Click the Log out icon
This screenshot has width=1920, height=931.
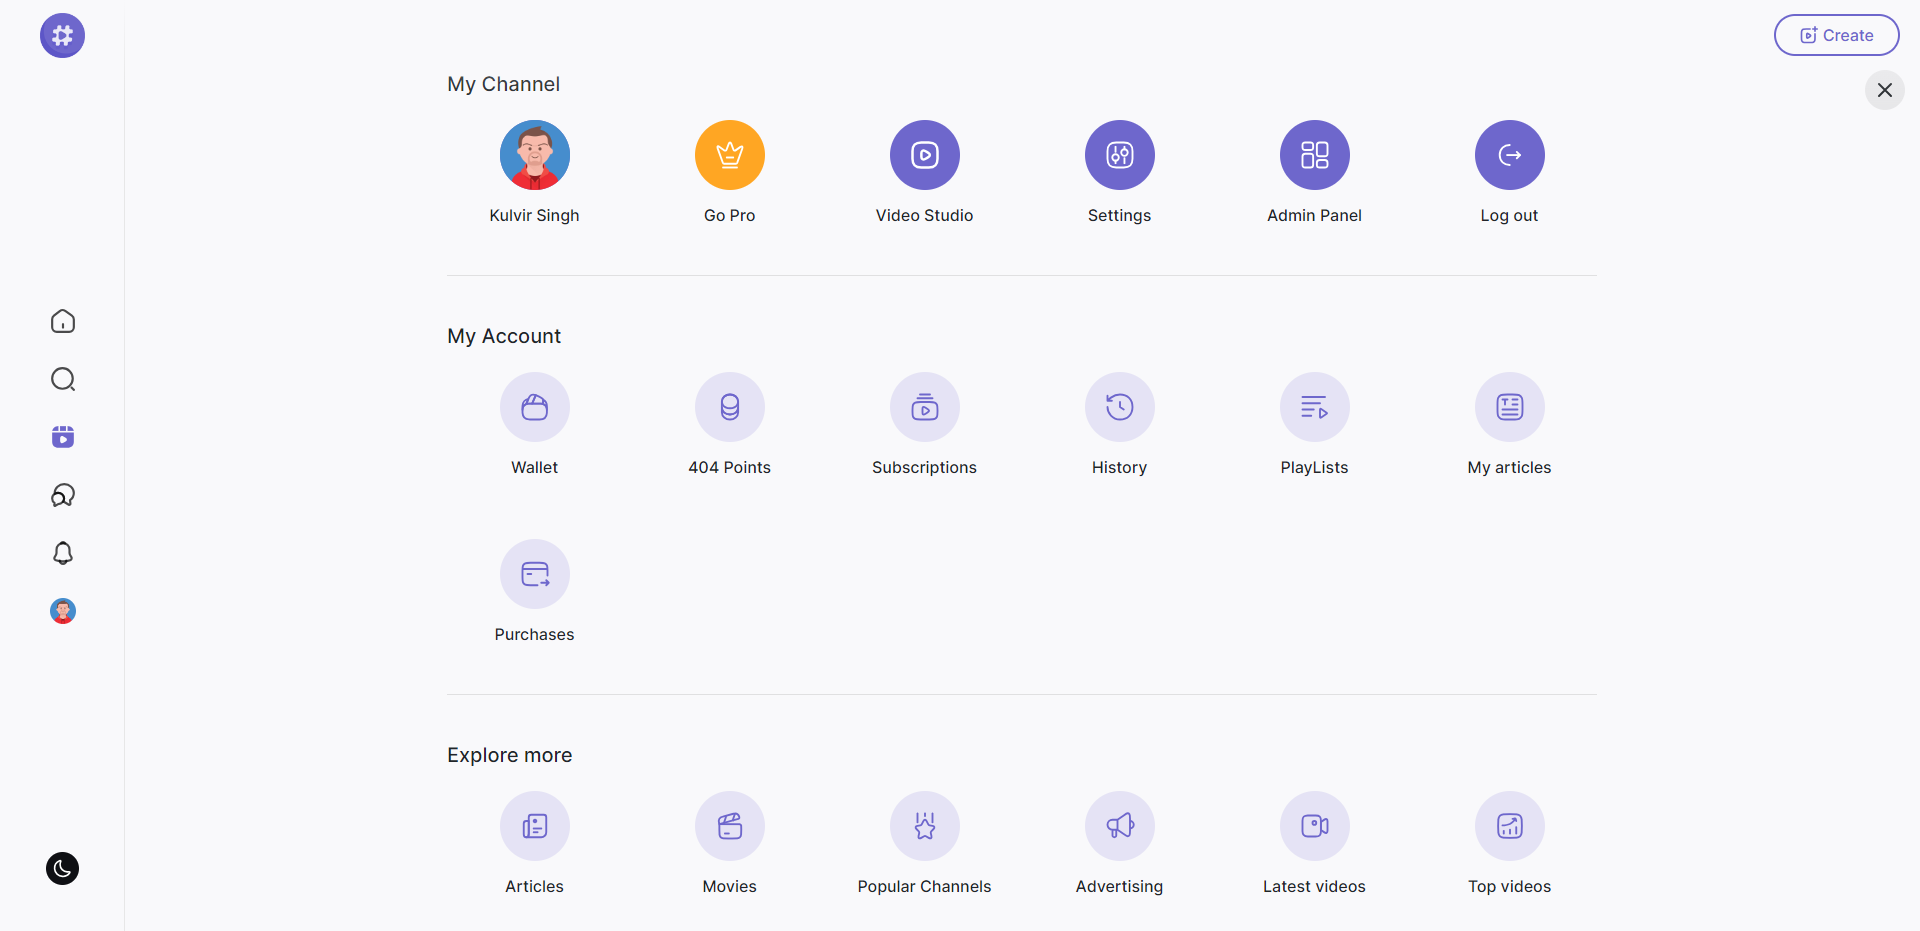[x=1509, y=155]
